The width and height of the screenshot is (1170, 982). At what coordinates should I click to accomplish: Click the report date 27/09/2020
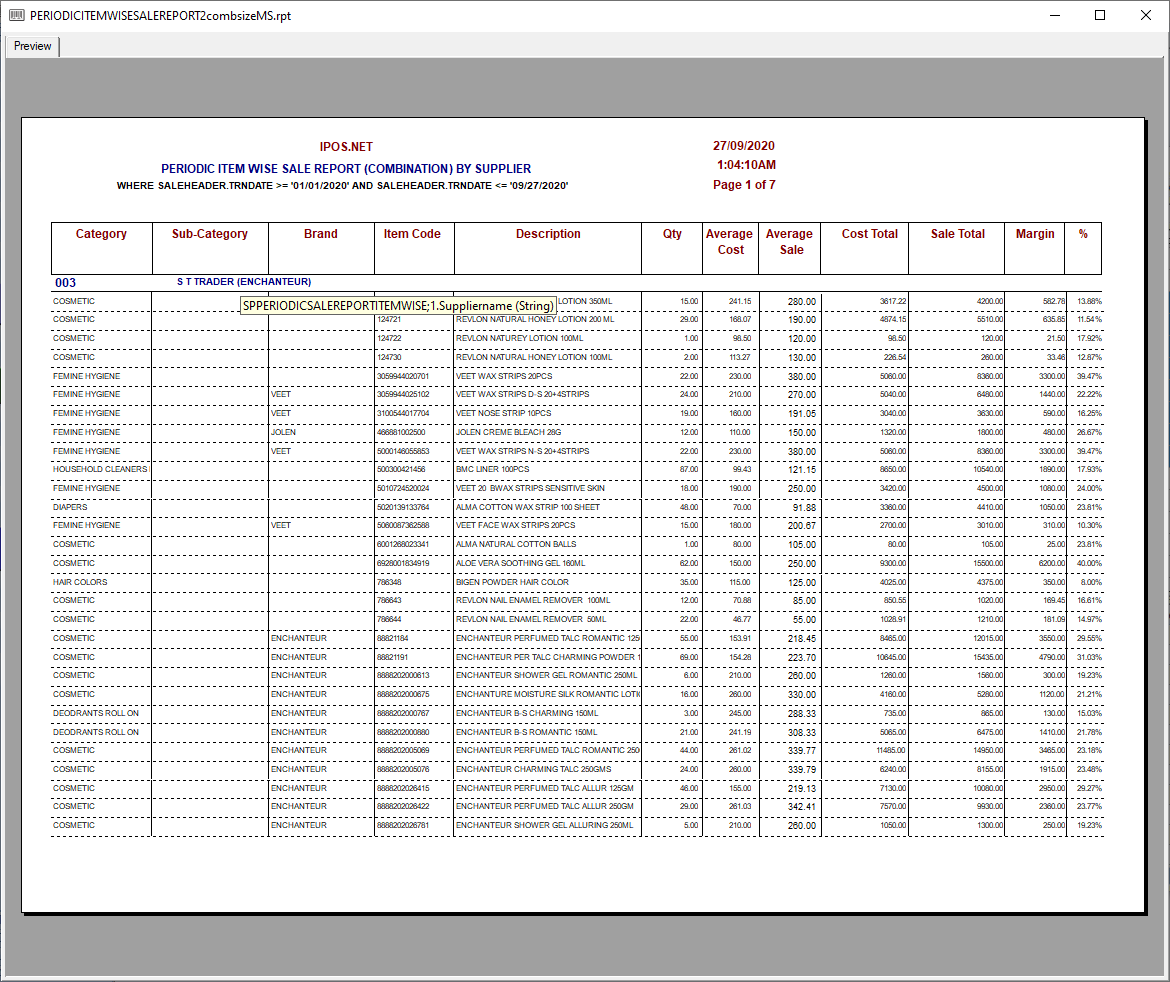[744, 146]
